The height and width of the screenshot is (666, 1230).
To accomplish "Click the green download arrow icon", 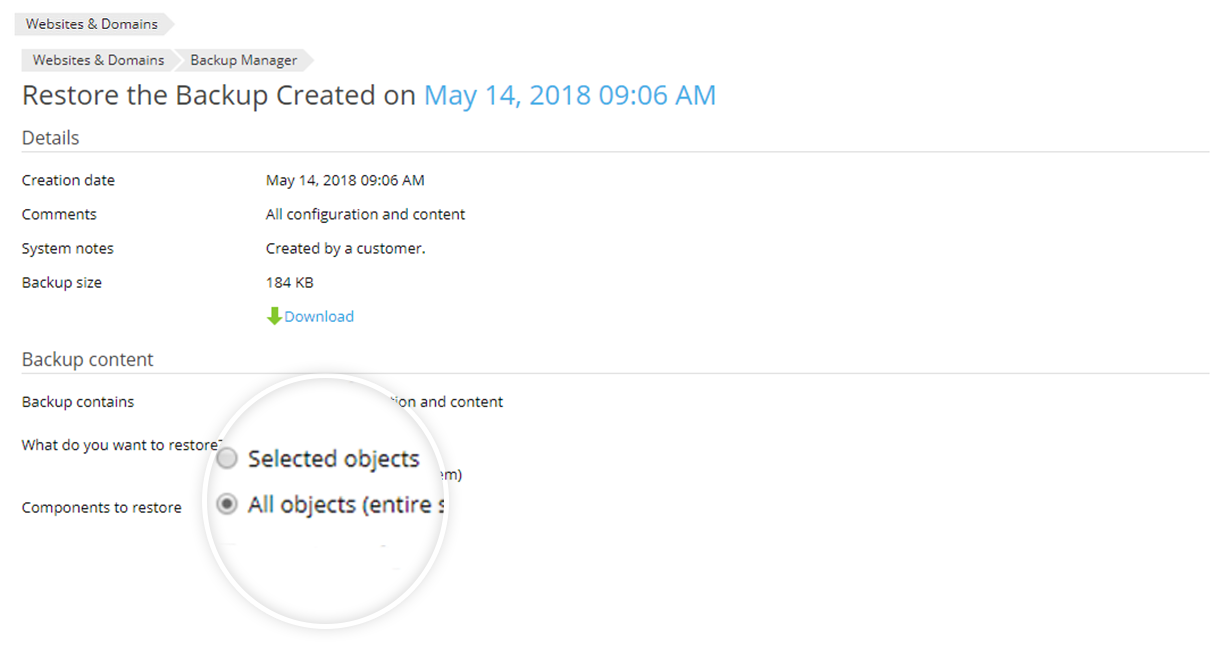I will click(x=273, y=316).
